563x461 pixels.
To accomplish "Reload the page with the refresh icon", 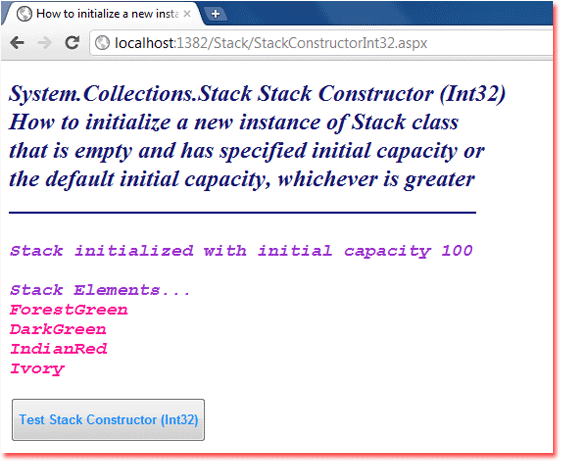I will pyautogui.click(x=72, y=43).
